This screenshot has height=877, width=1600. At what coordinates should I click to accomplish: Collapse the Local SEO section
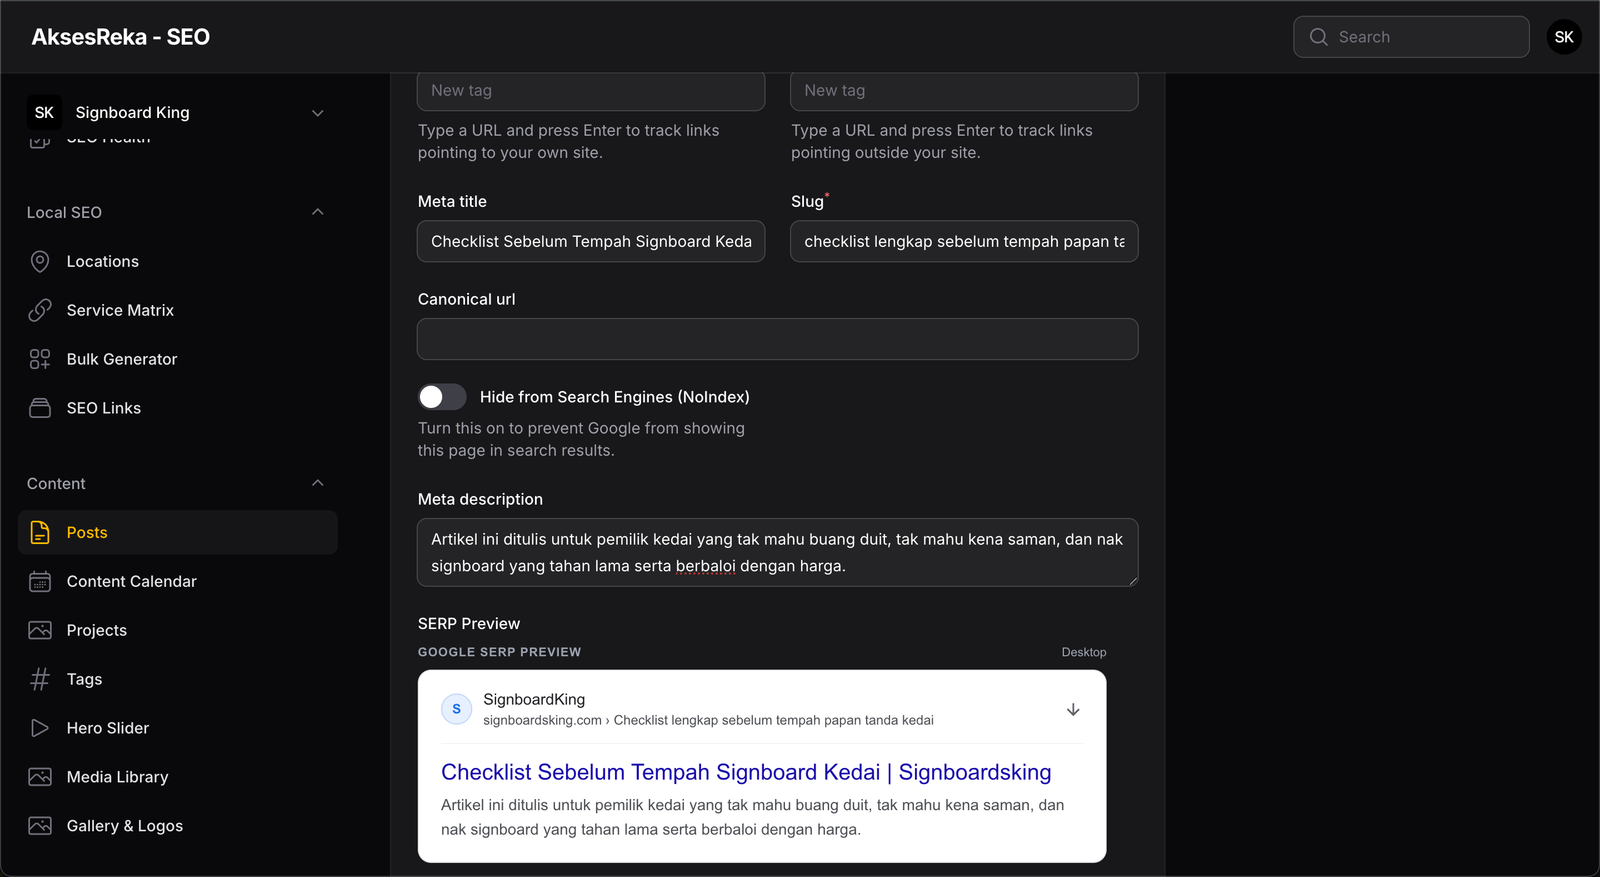[317, 212]
